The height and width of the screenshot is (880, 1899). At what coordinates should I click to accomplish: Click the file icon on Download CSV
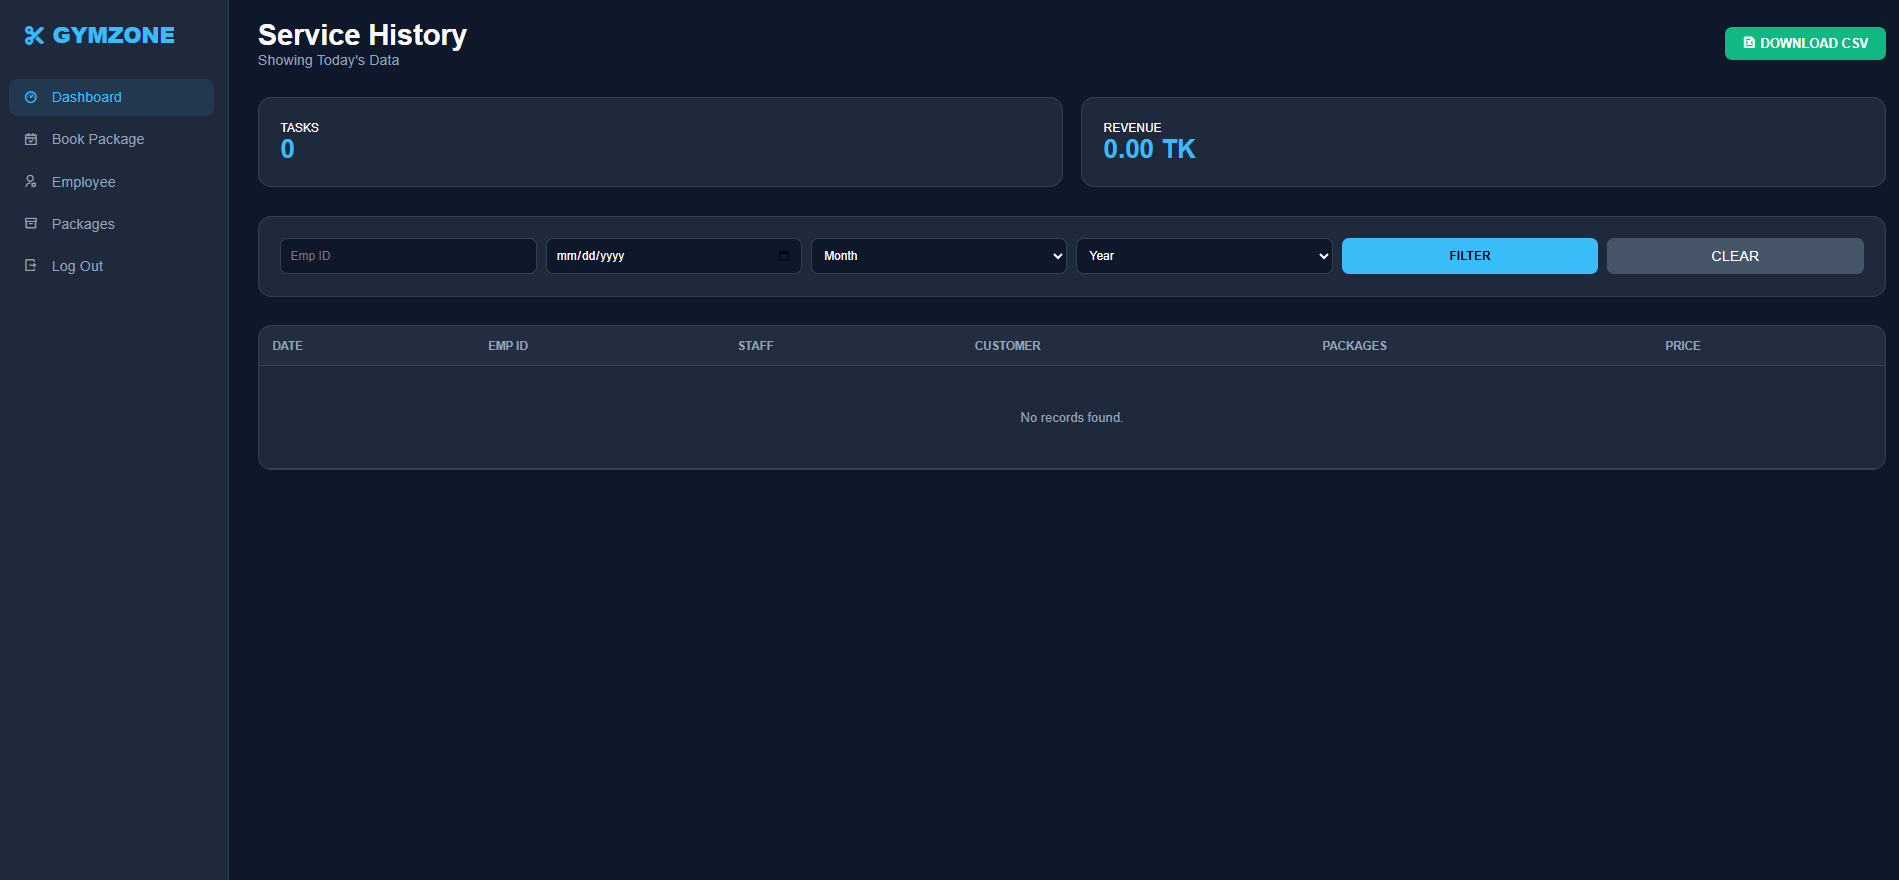click(x=1749, y=43)
